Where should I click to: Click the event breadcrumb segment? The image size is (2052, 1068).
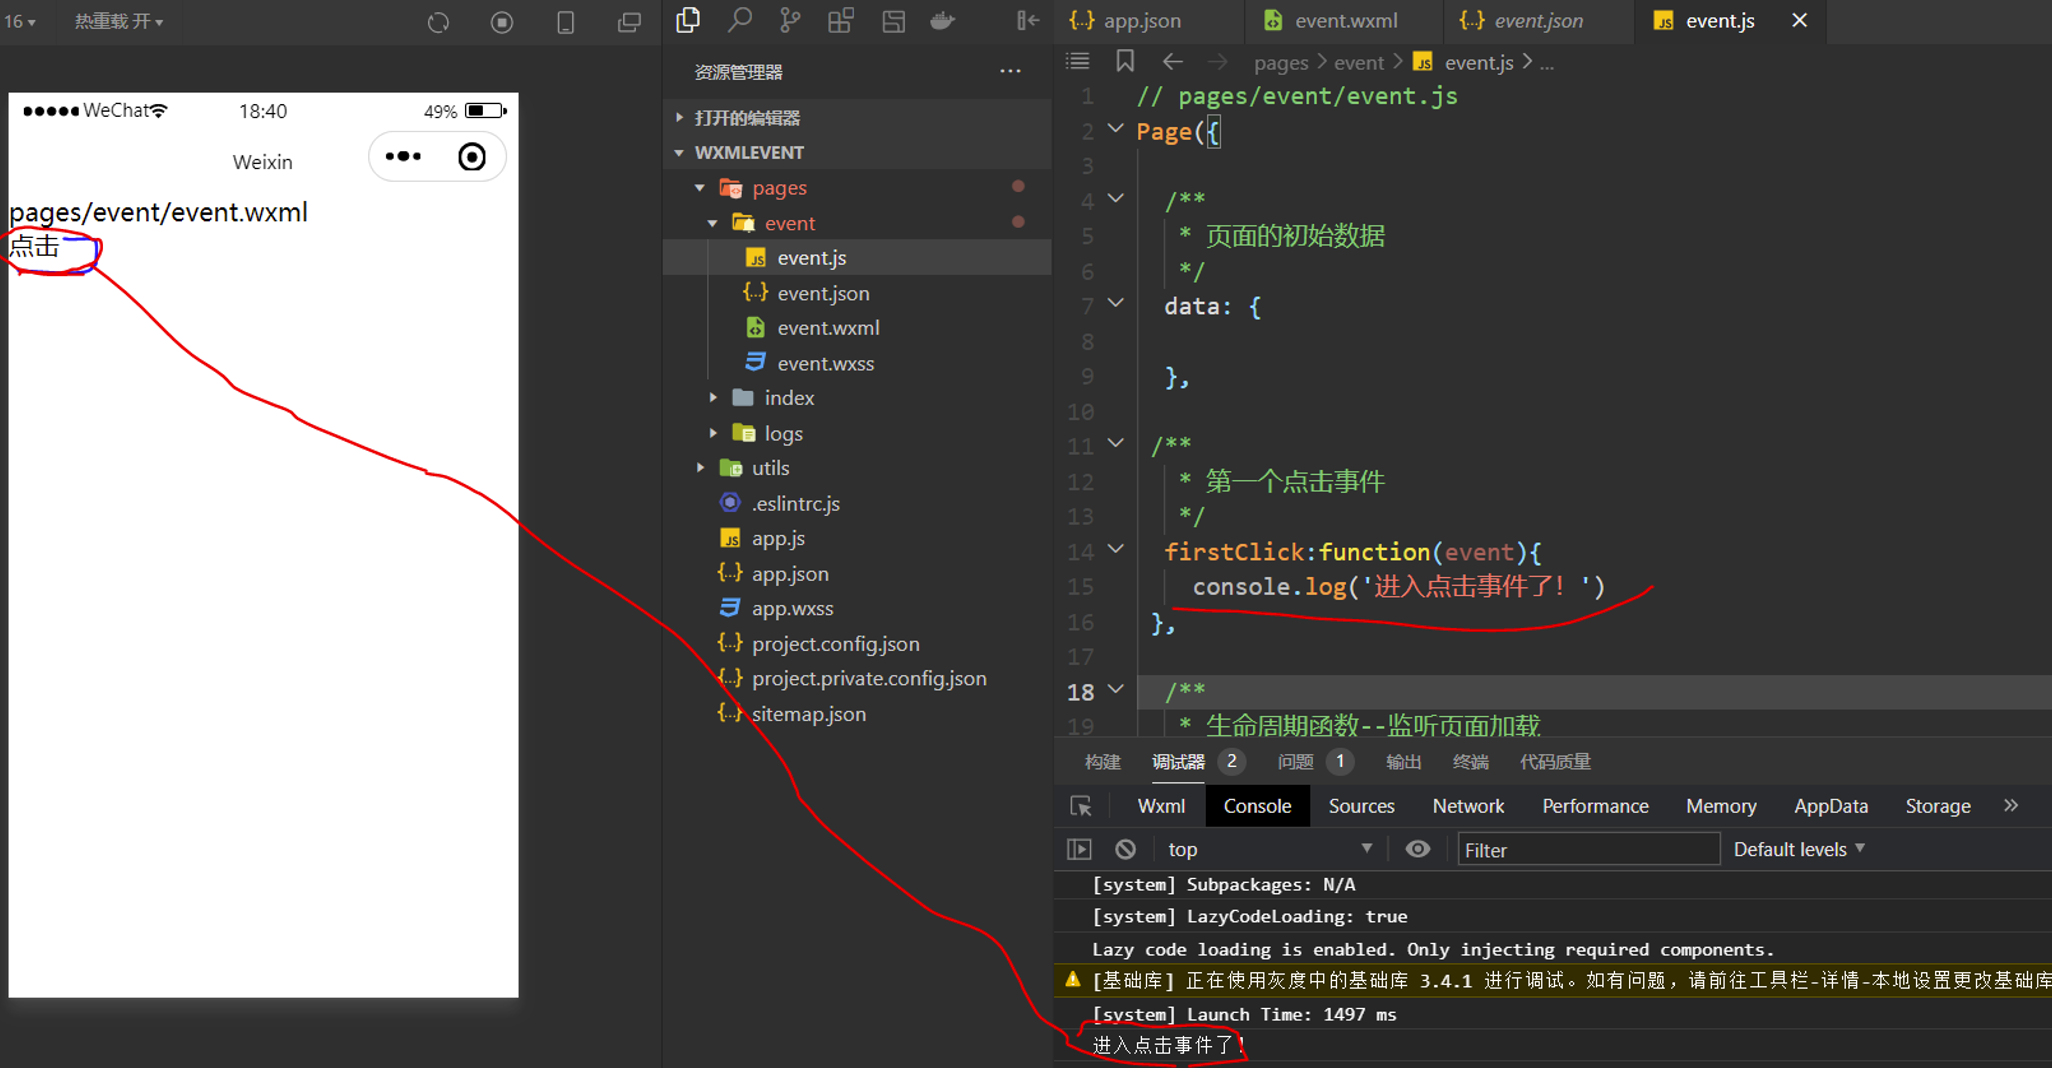coord(1359,63)
